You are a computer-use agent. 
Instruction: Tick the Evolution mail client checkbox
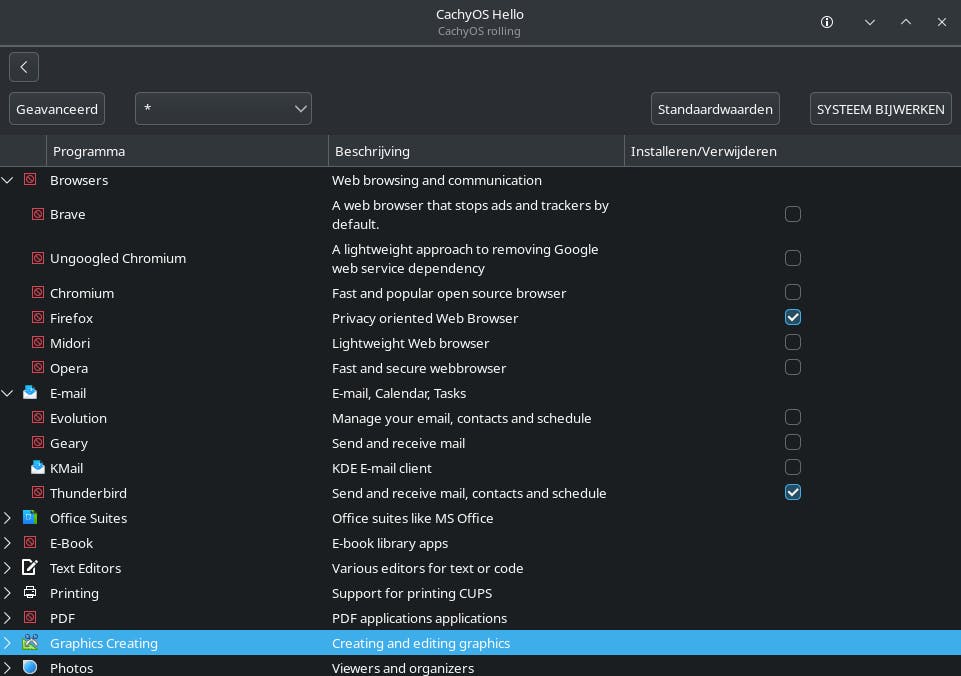click(793, 418)
